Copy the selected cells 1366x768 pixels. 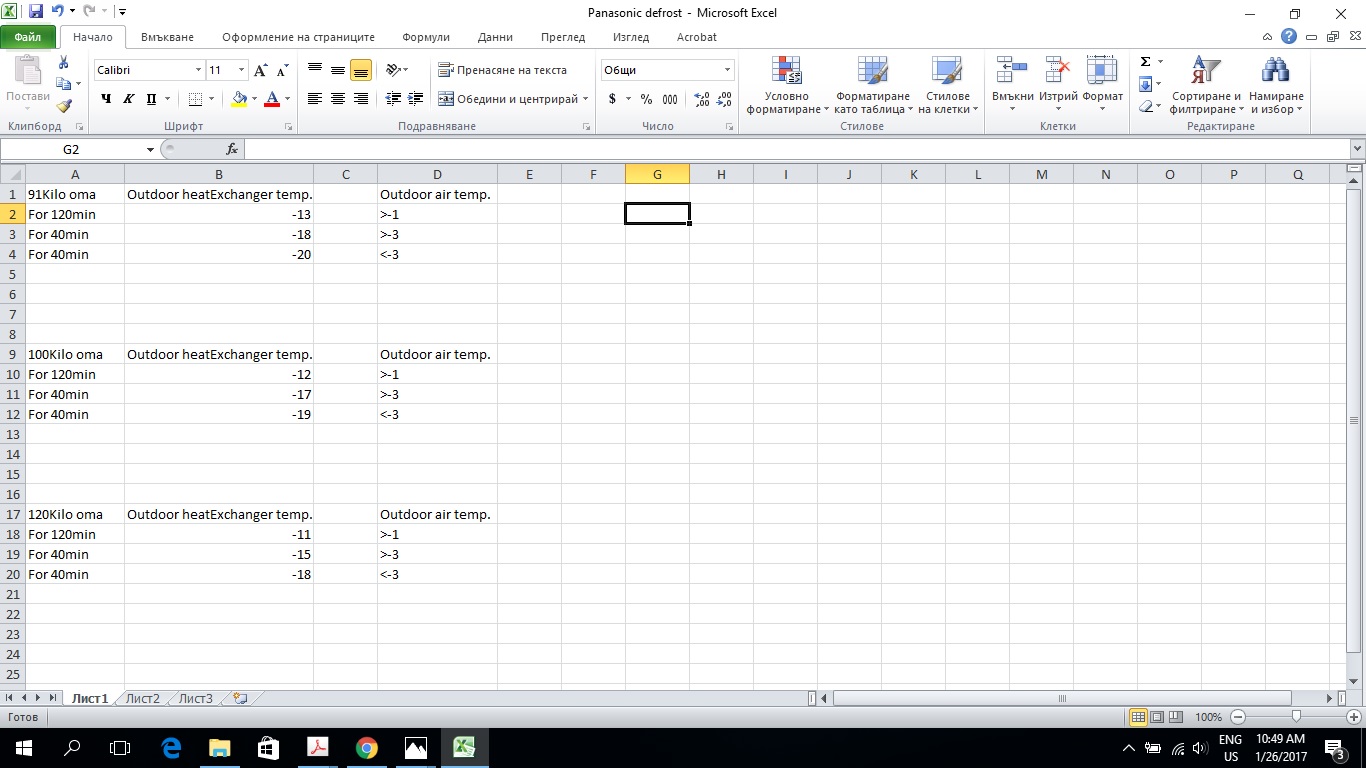(x=64, y=84)
